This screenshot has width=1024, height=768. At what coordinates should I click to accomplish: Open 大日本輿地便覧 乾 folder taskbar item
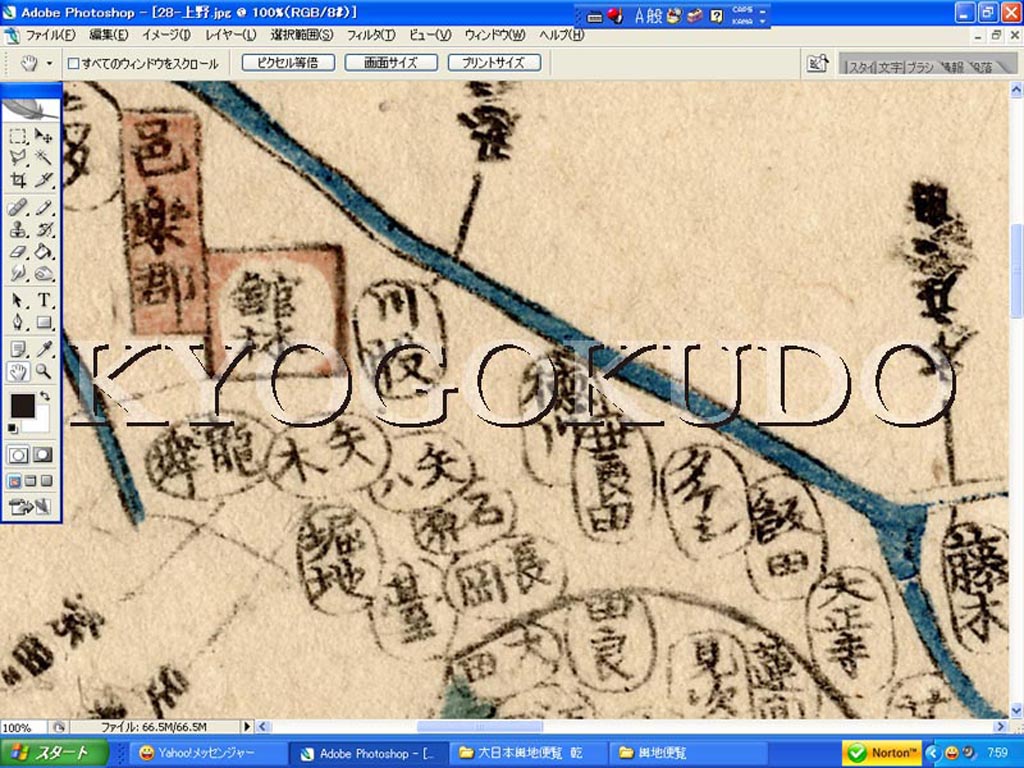[529, 753]
